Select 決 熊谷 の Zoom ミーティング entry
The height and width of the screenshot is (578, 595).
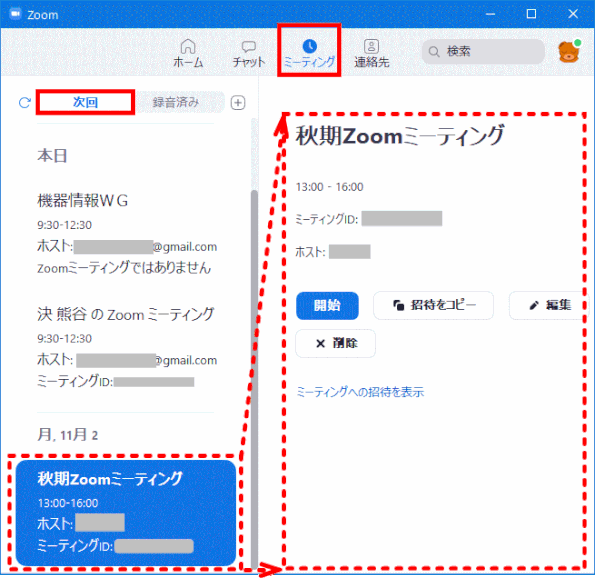(x=127, y=347)
